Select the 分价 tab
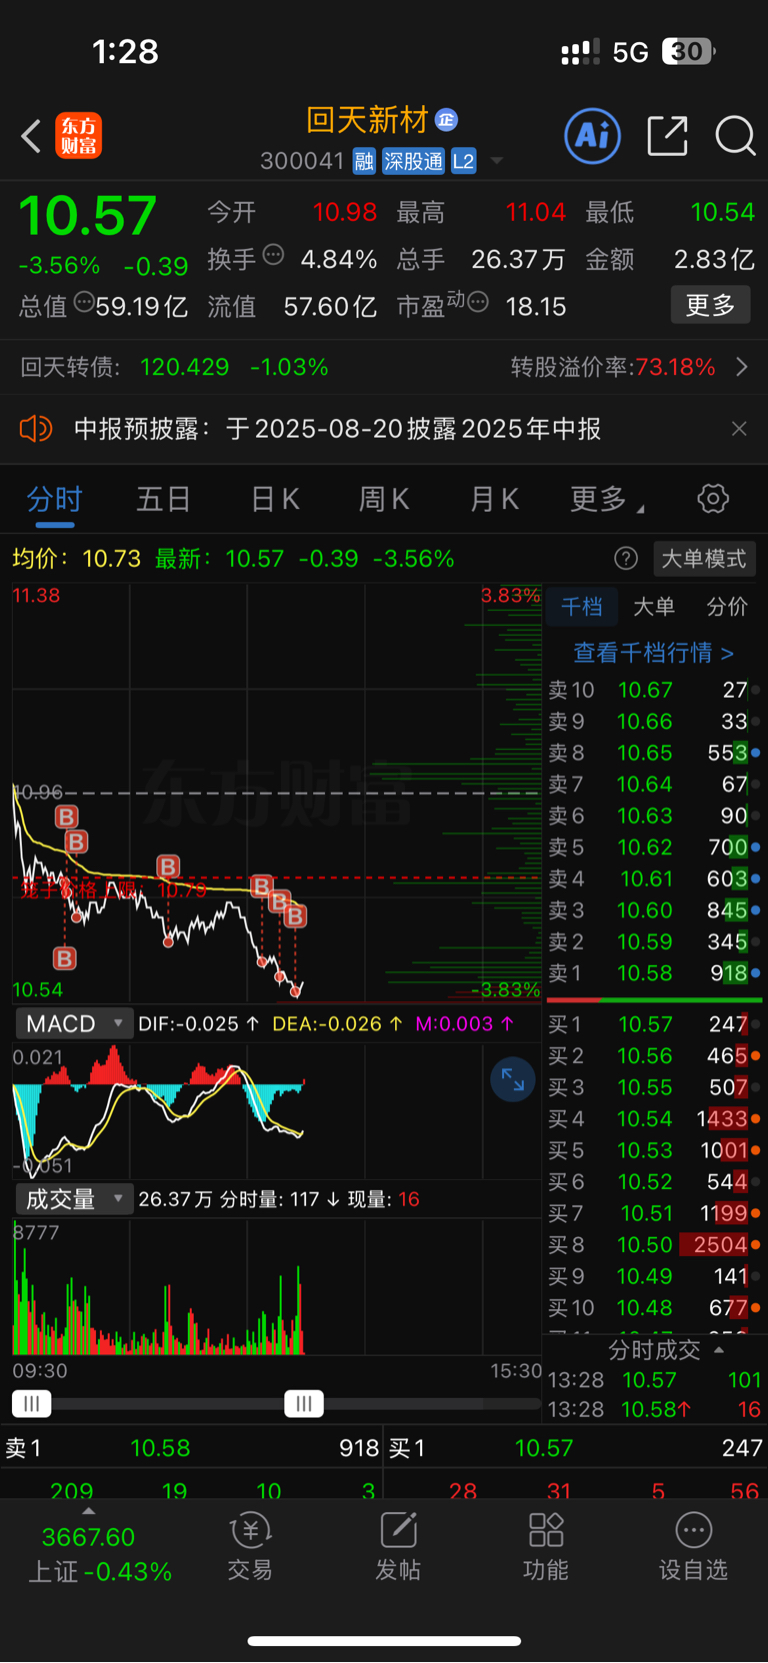The width and height of the screenshot is (768, 1663). tap(727, 606)
